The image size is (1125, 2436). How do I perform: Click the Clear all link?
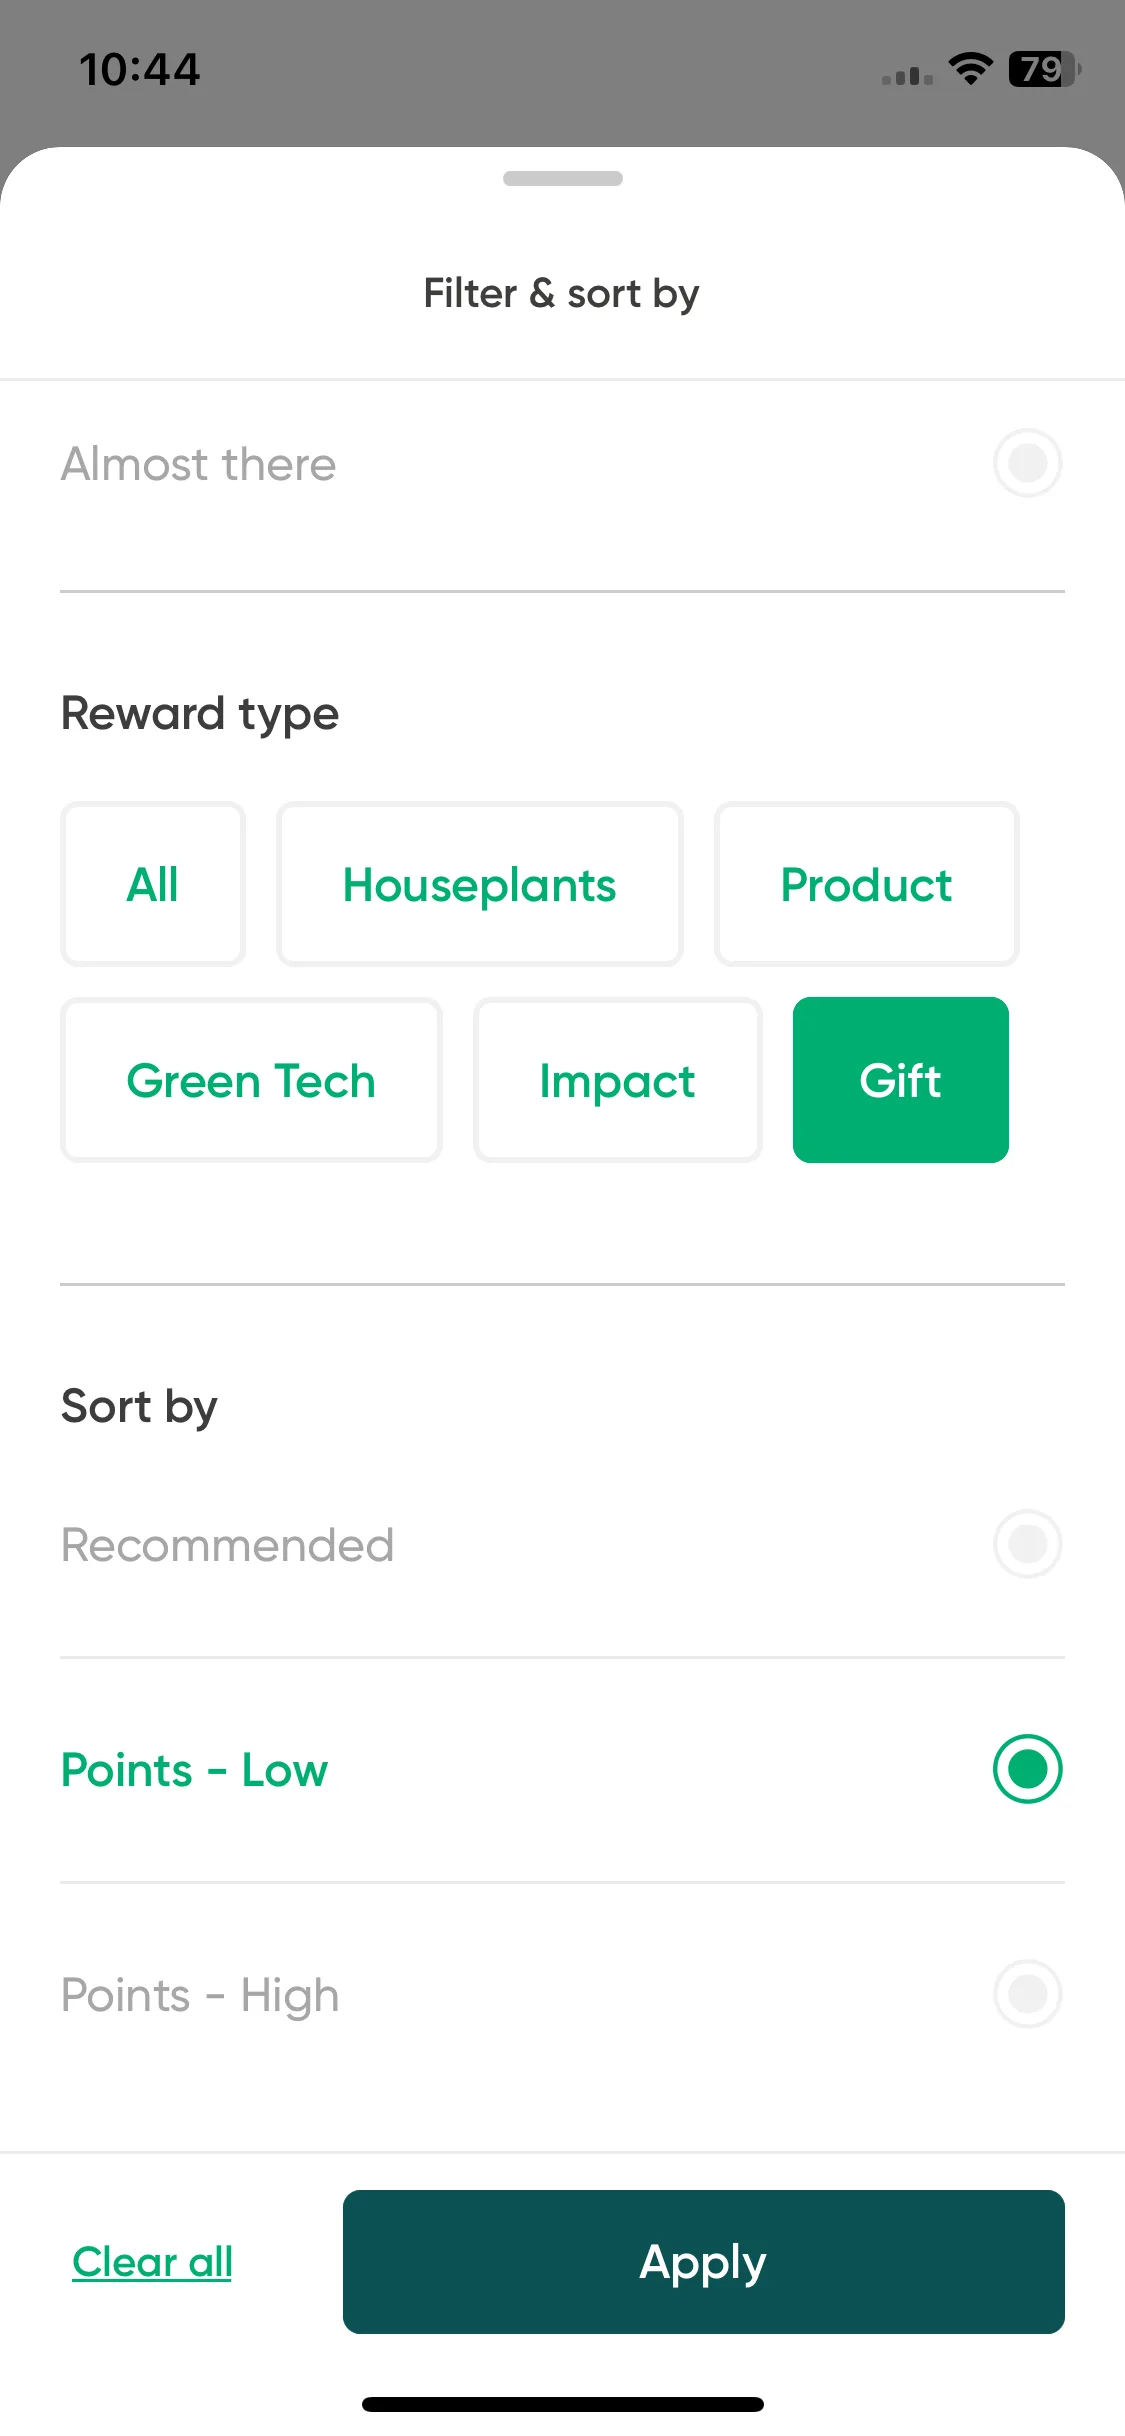point(152,2262)
